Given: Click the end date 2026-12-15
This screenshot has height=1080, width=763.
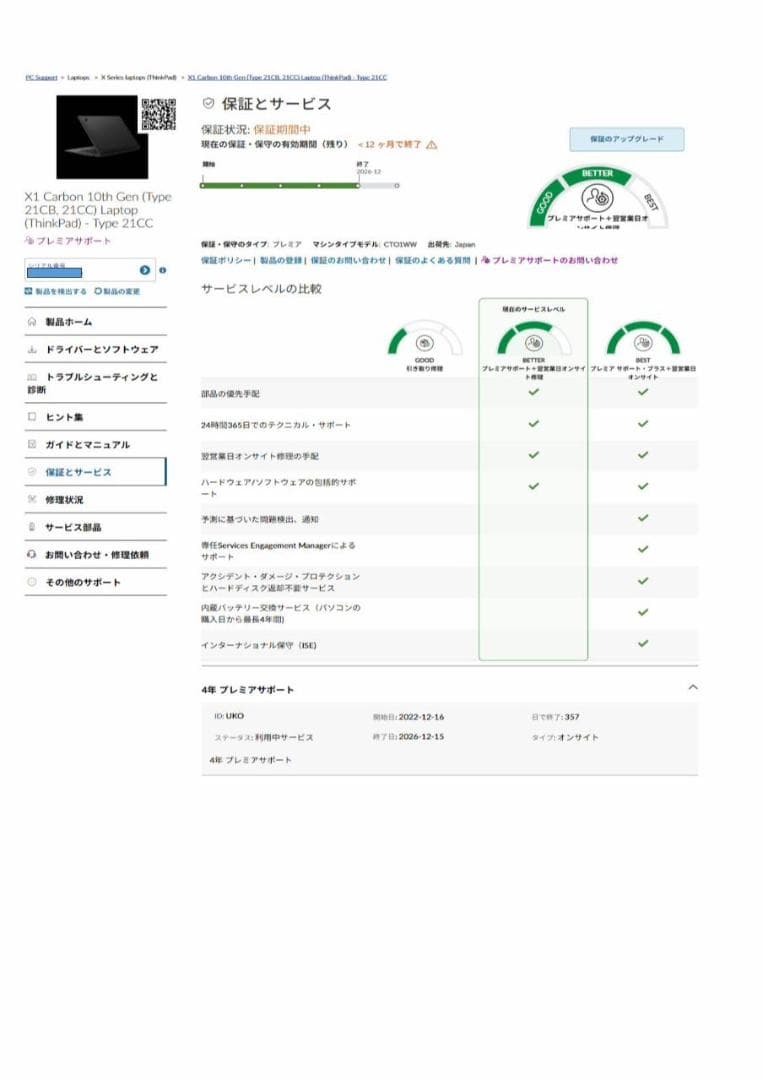Looking at the screenshot, I should pos(421,736).
